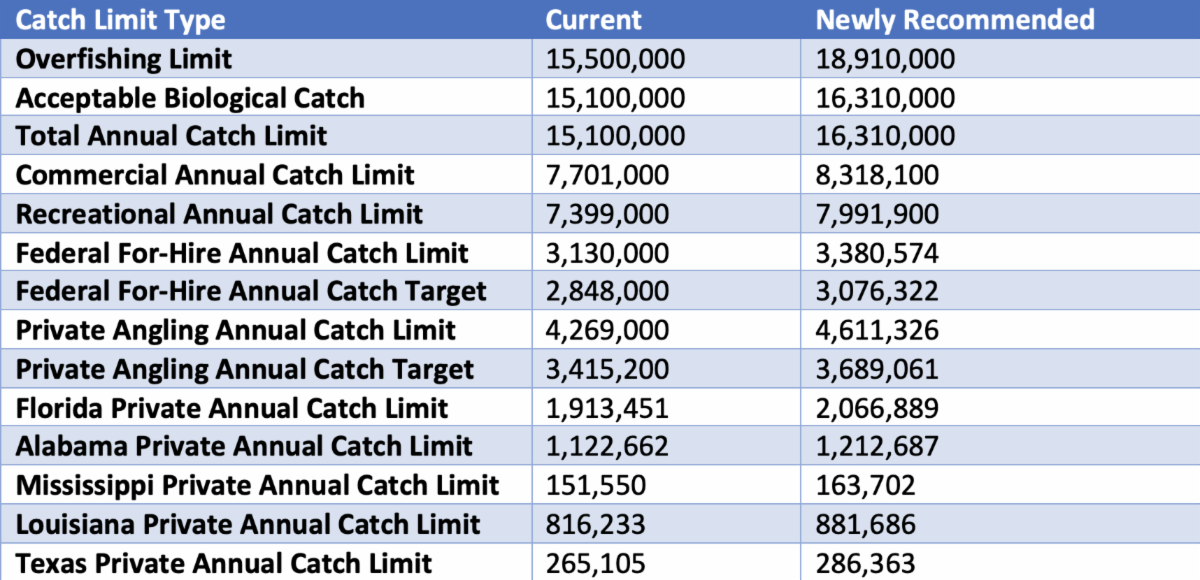Select the Texas recommended value 286,363

coord(865,563)
